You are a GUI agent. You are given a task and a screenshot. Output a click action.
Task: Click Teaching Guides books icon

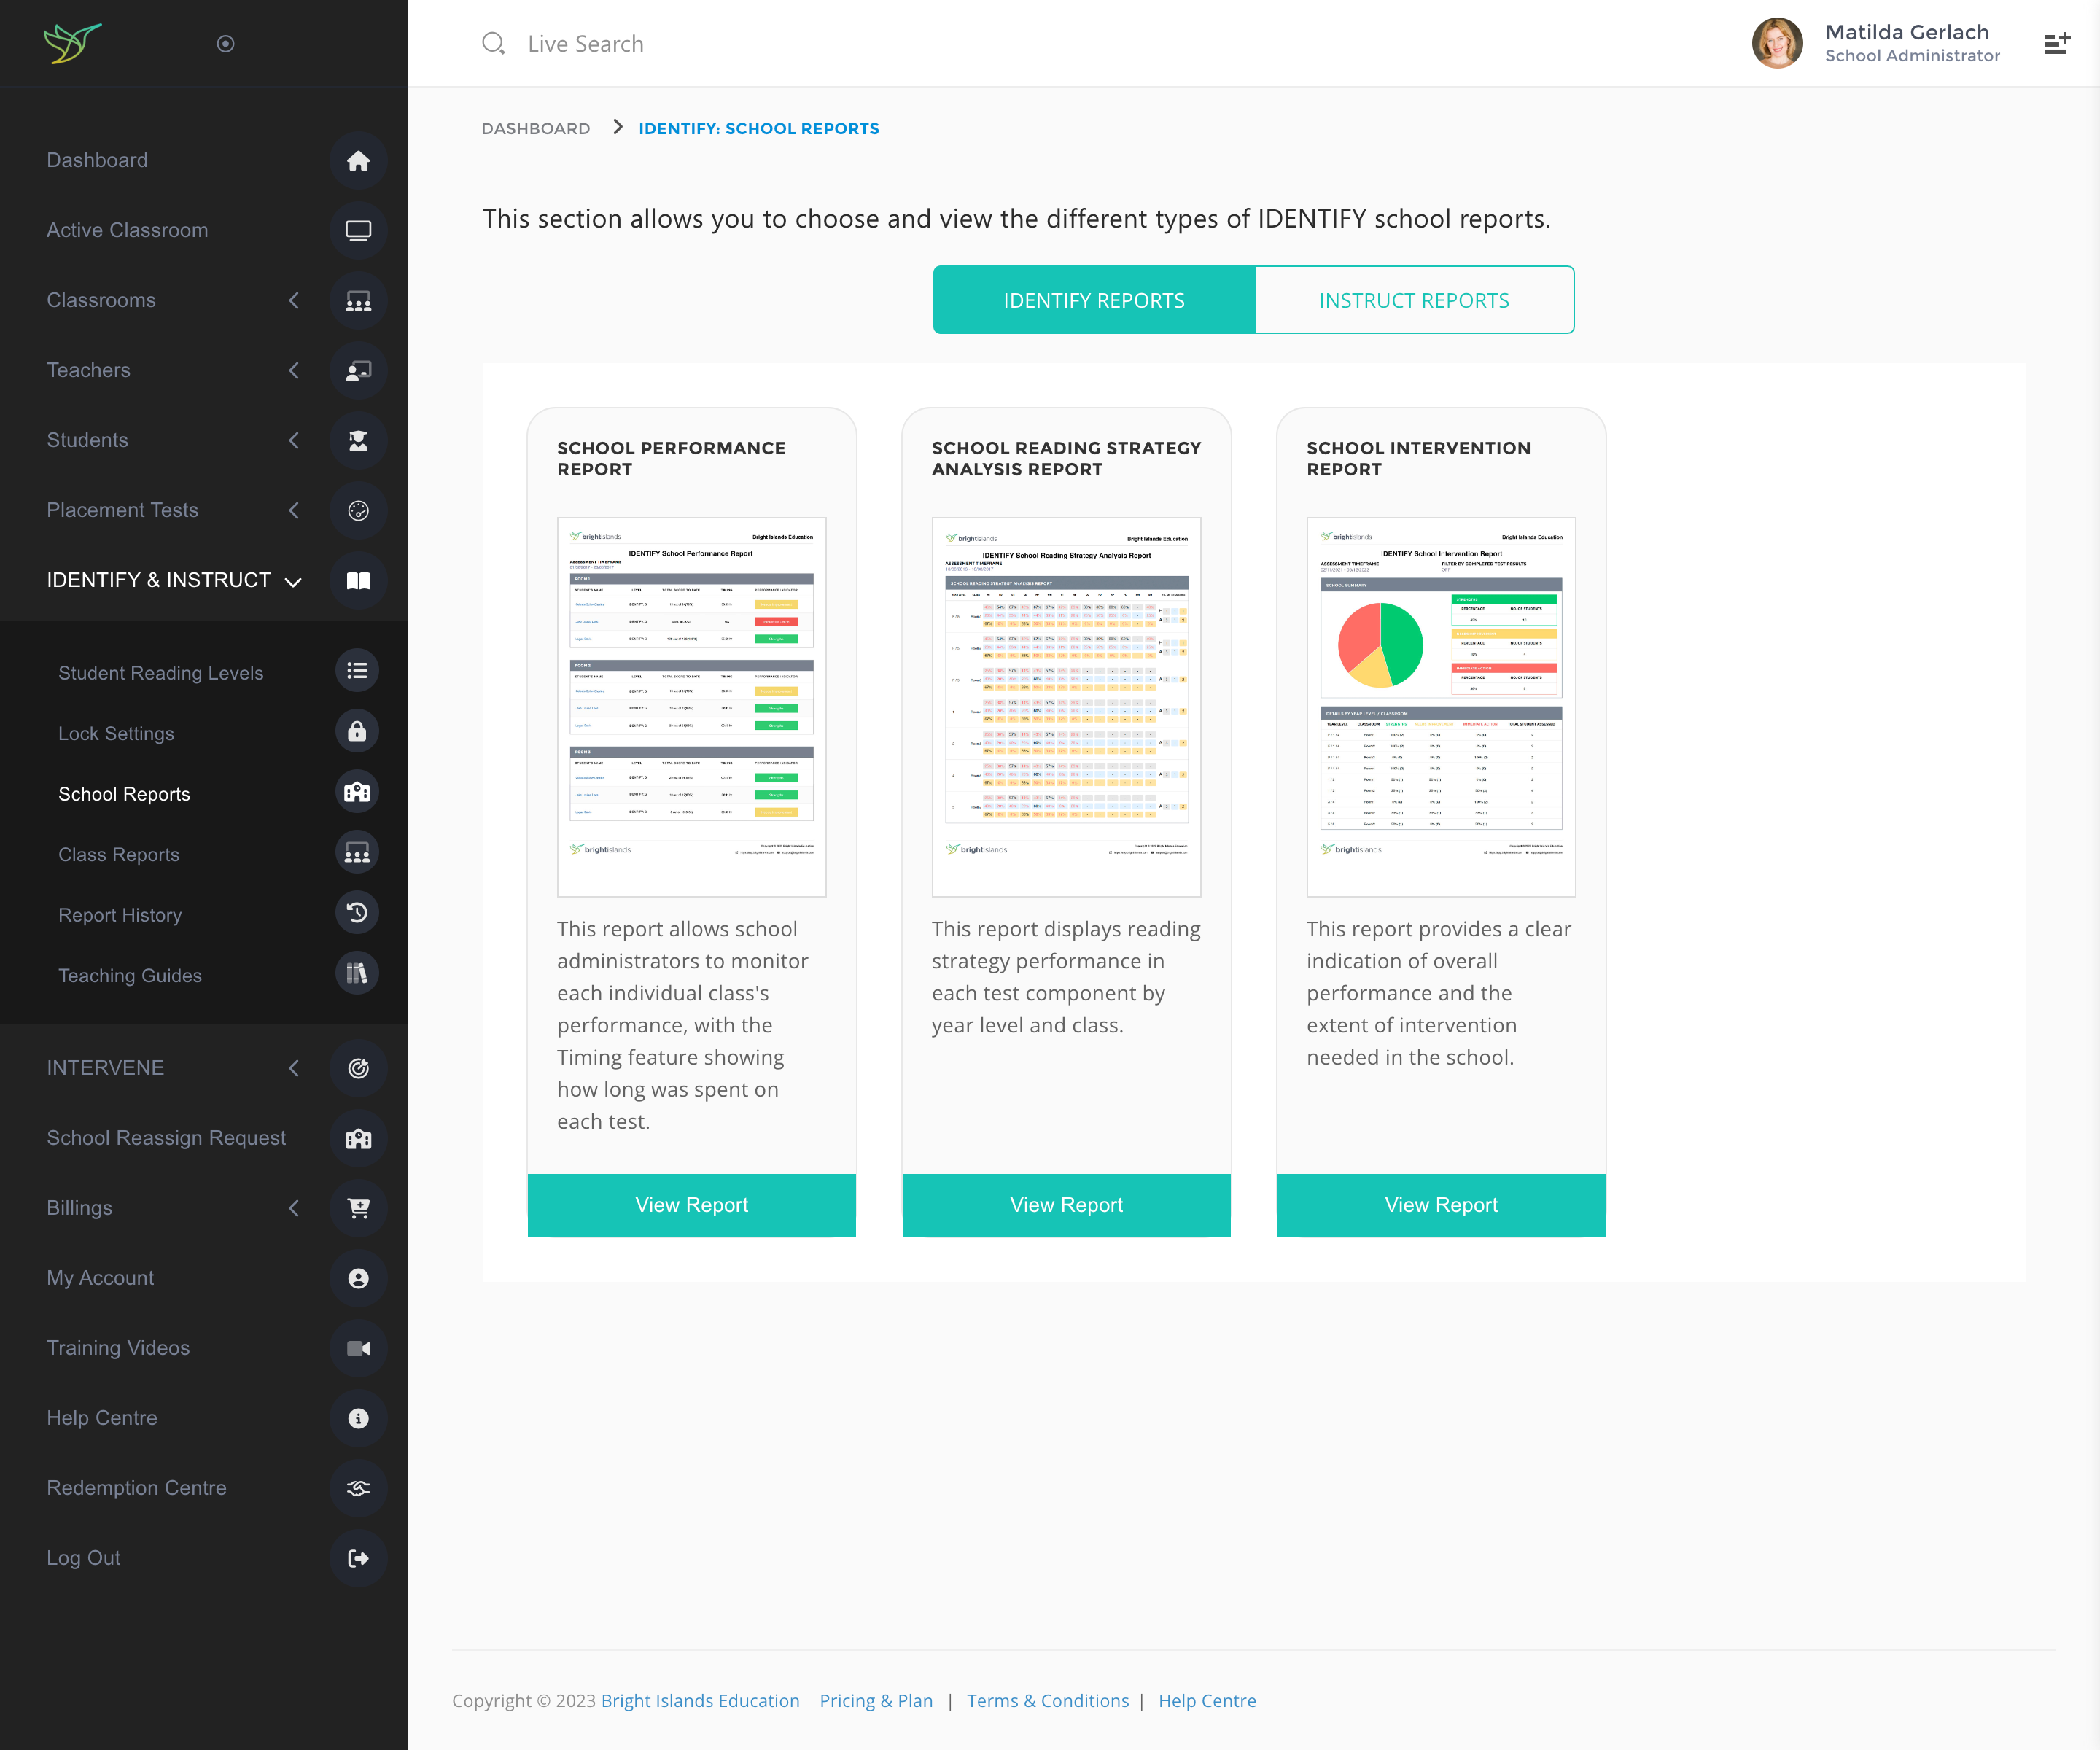pos(357,974)
